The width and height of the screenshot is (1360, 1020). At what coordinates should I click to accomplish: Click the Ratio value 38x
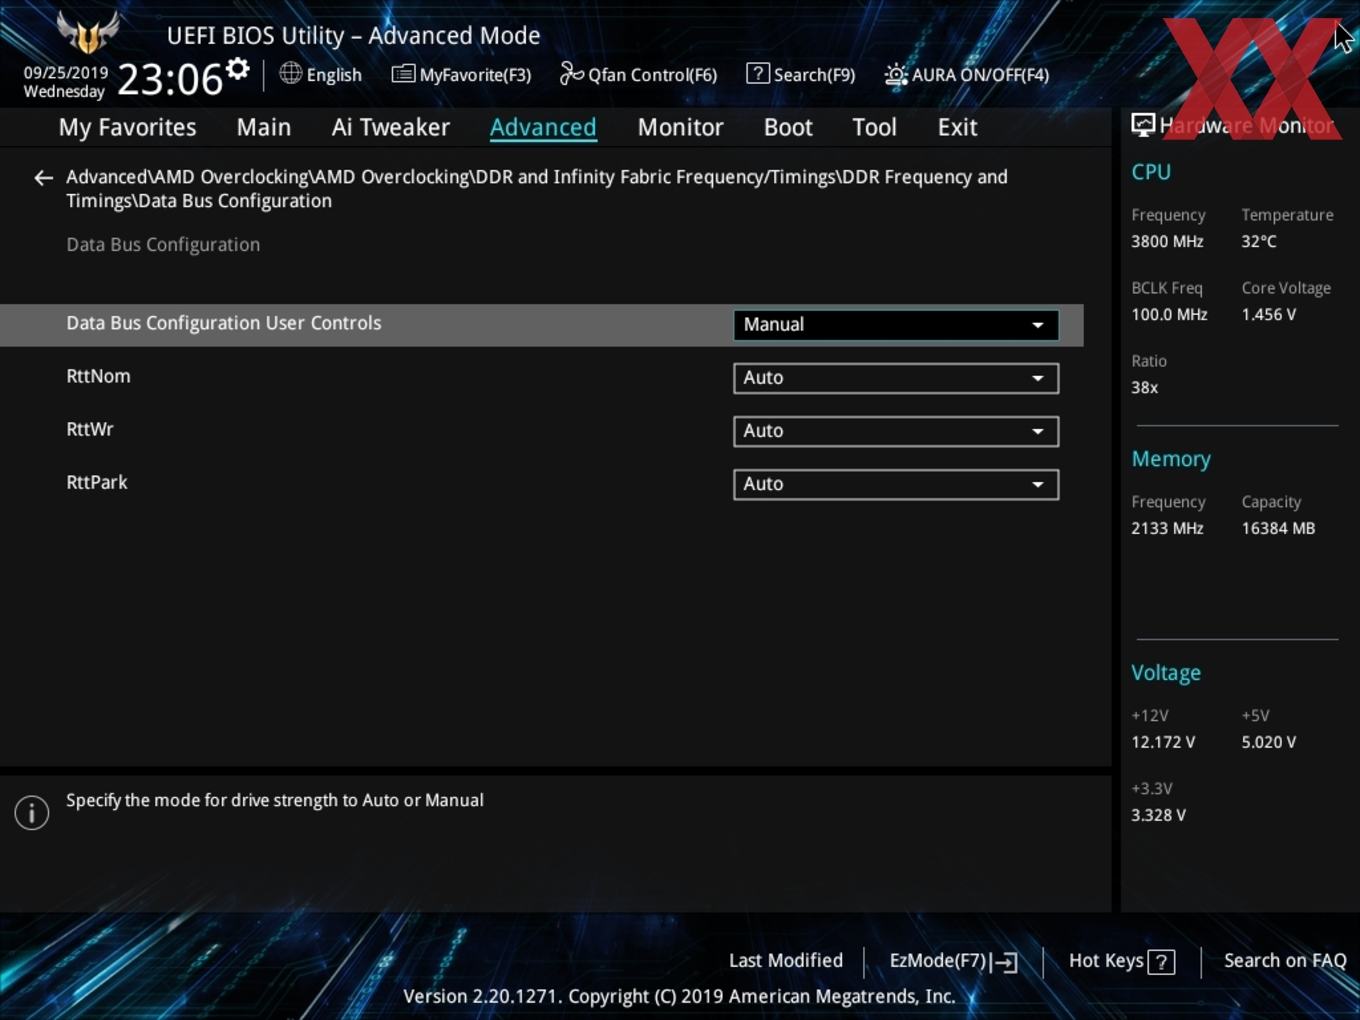tap(1145, 387)
